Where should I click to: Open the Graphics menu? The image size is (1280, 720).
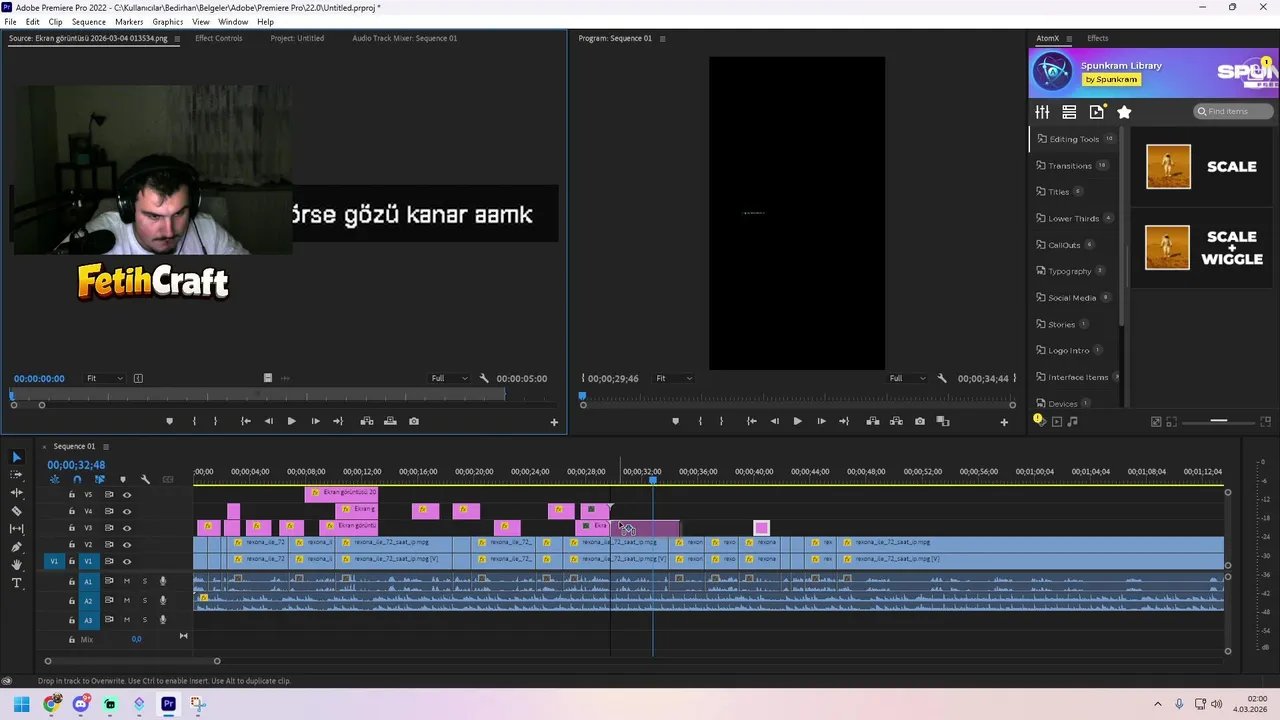[167, 21]
